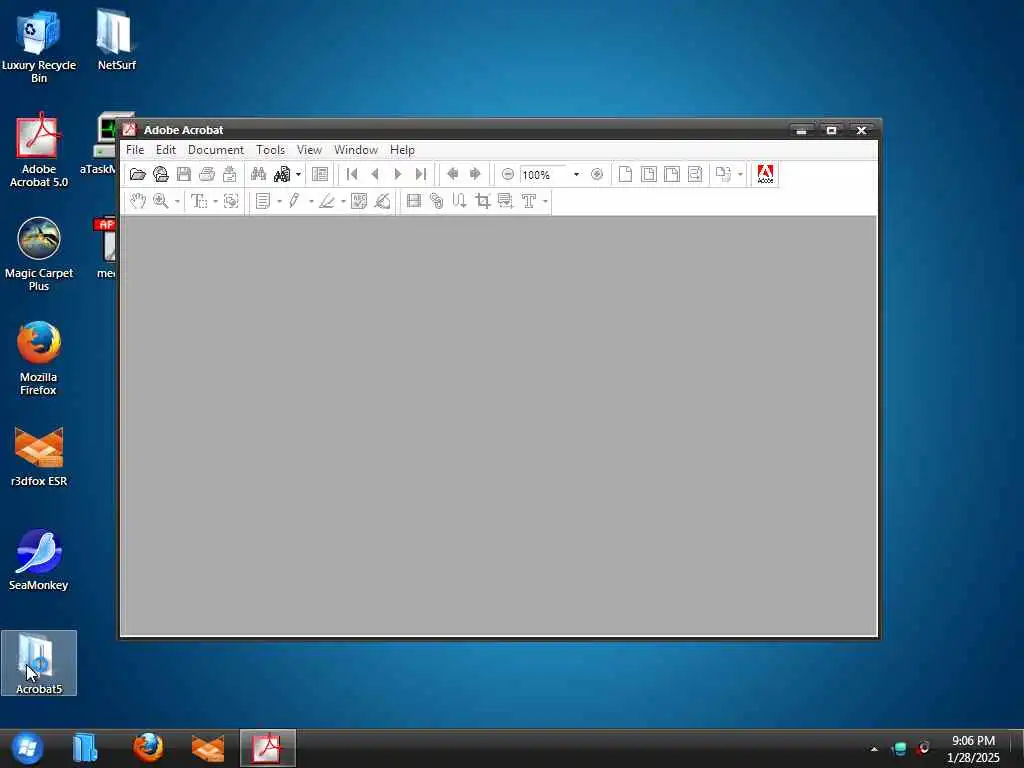Select the Hand tool

[x=138, y=201]
